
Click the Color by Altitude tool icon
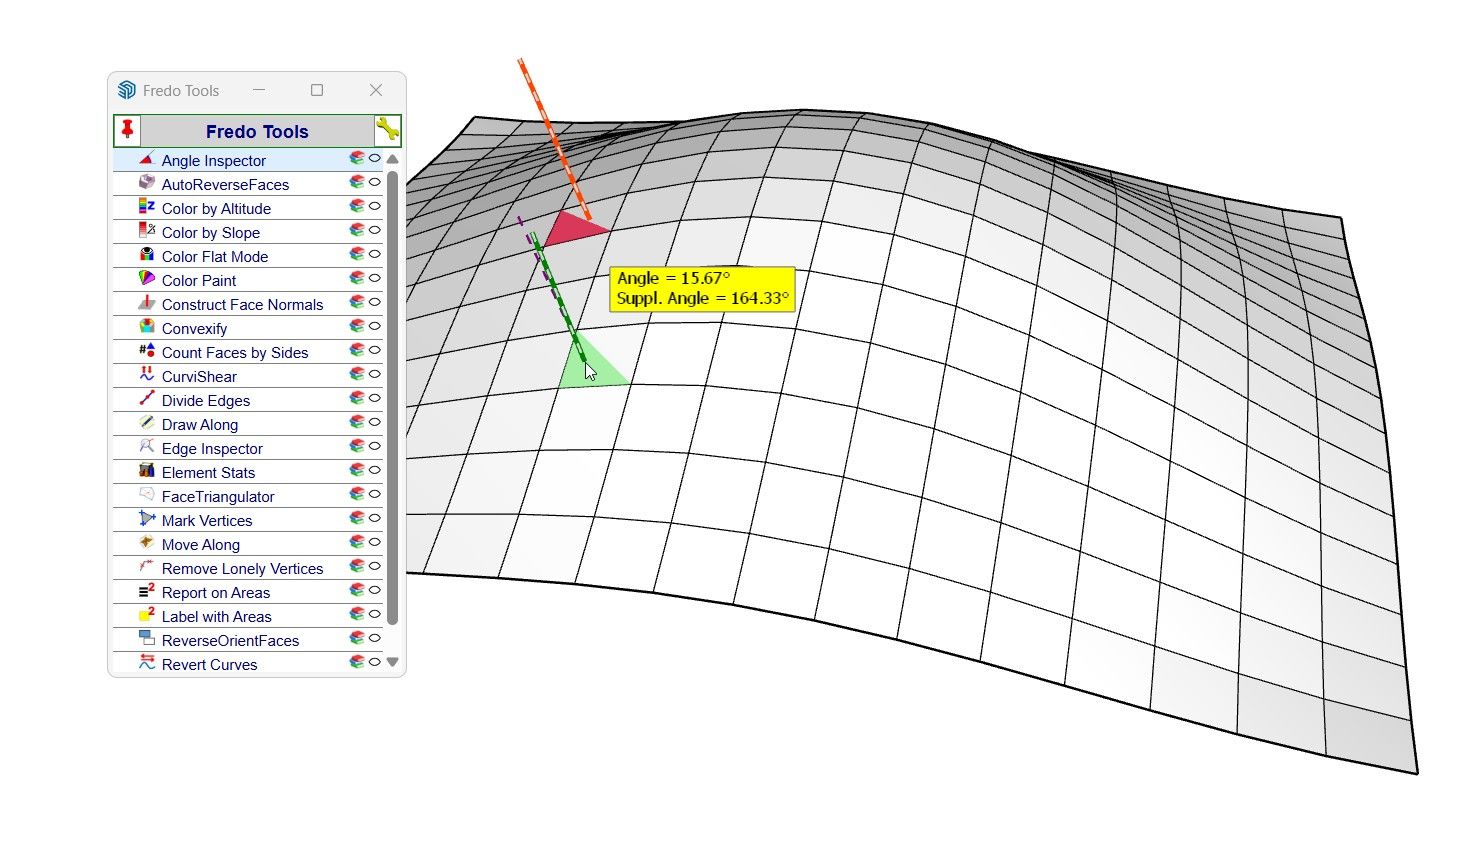pyautogui.click(x=147, y=207)
